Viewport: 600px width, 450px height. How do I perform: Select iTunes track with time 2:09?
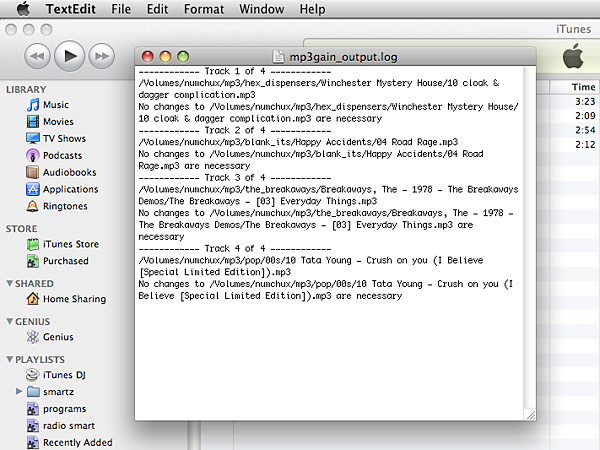coord(585,116)
